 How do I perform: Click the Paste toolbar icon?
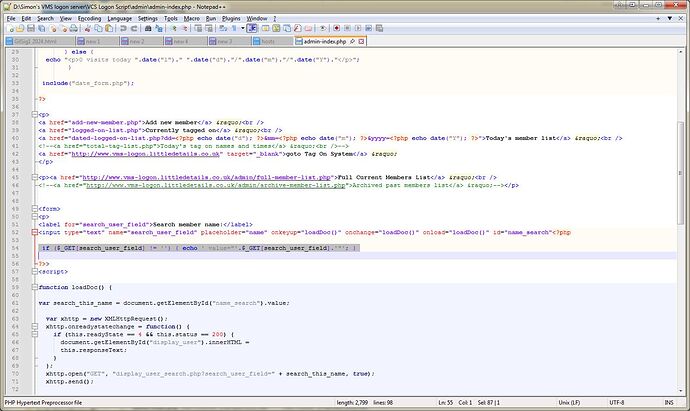click(x=109, y=28)
